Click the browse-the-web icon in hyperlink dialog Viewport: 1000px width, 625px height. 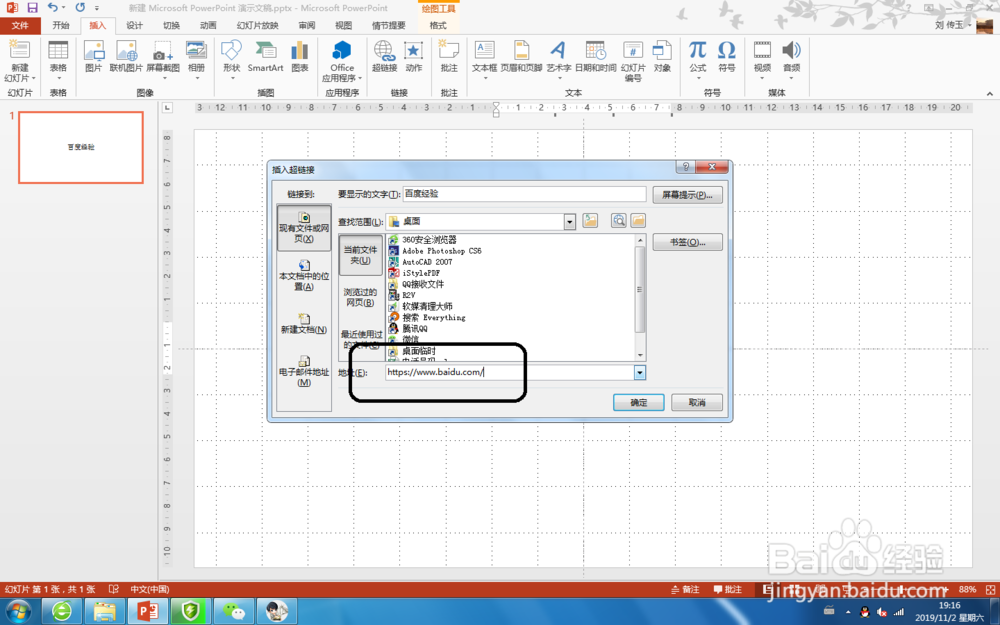pyautogui.click(x=619, y=221)
